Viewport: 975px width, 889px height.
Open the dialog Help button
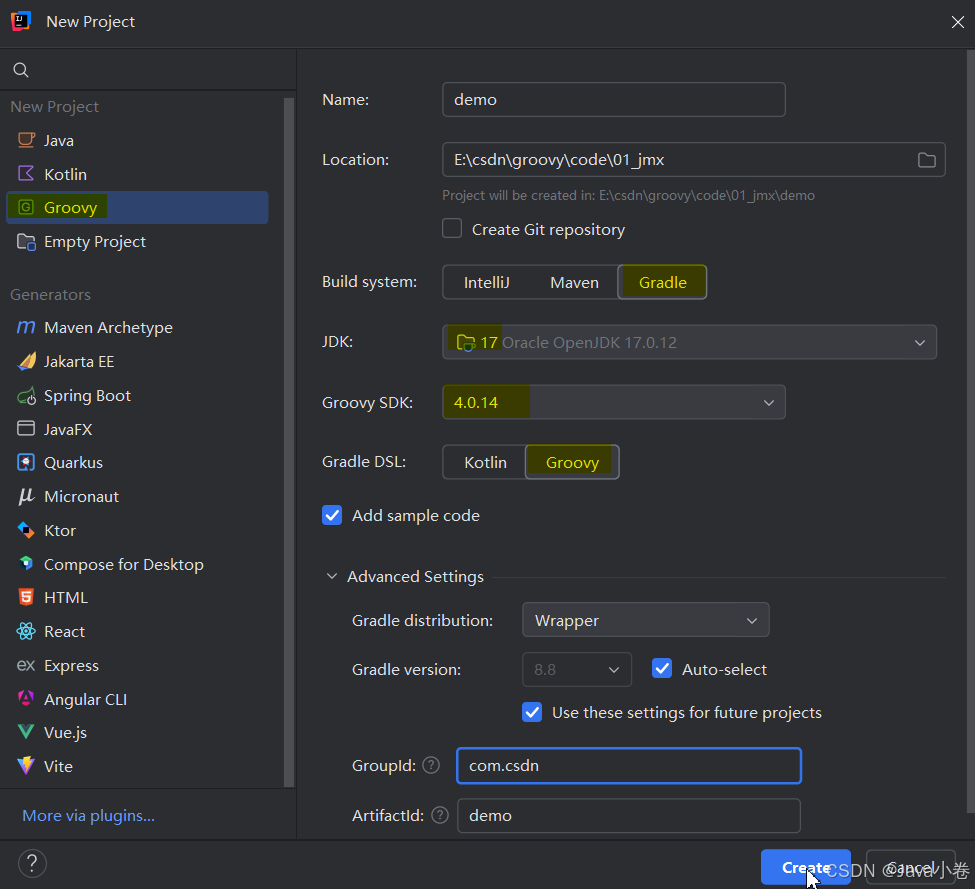(x=32, y=863)
